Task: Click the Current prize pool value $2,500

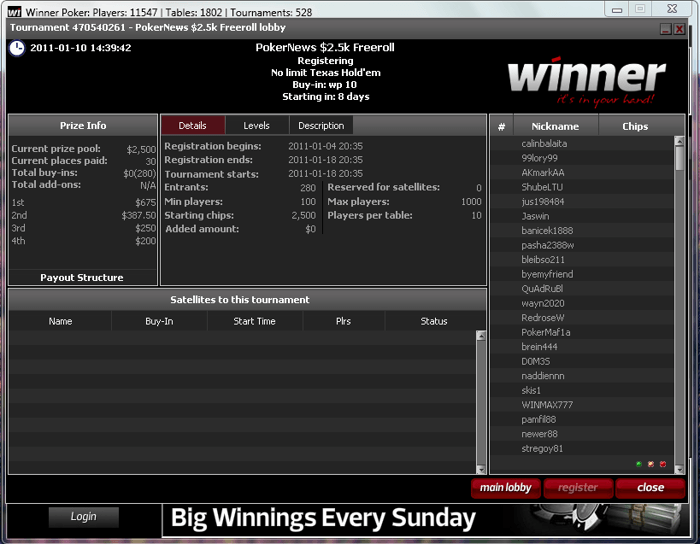Action: pos(141,149)
